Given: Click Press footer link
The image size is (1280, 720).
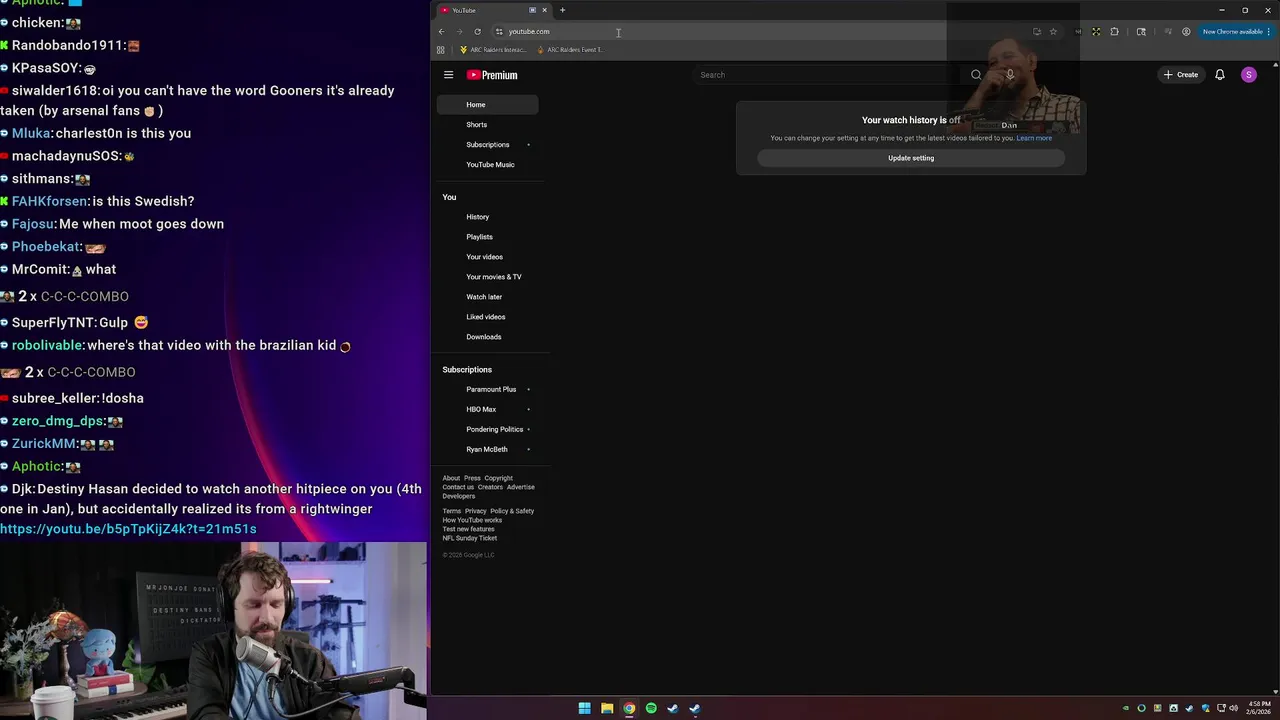Looking at the screenshot, I should pyautogui.click(x=472, y=478).
